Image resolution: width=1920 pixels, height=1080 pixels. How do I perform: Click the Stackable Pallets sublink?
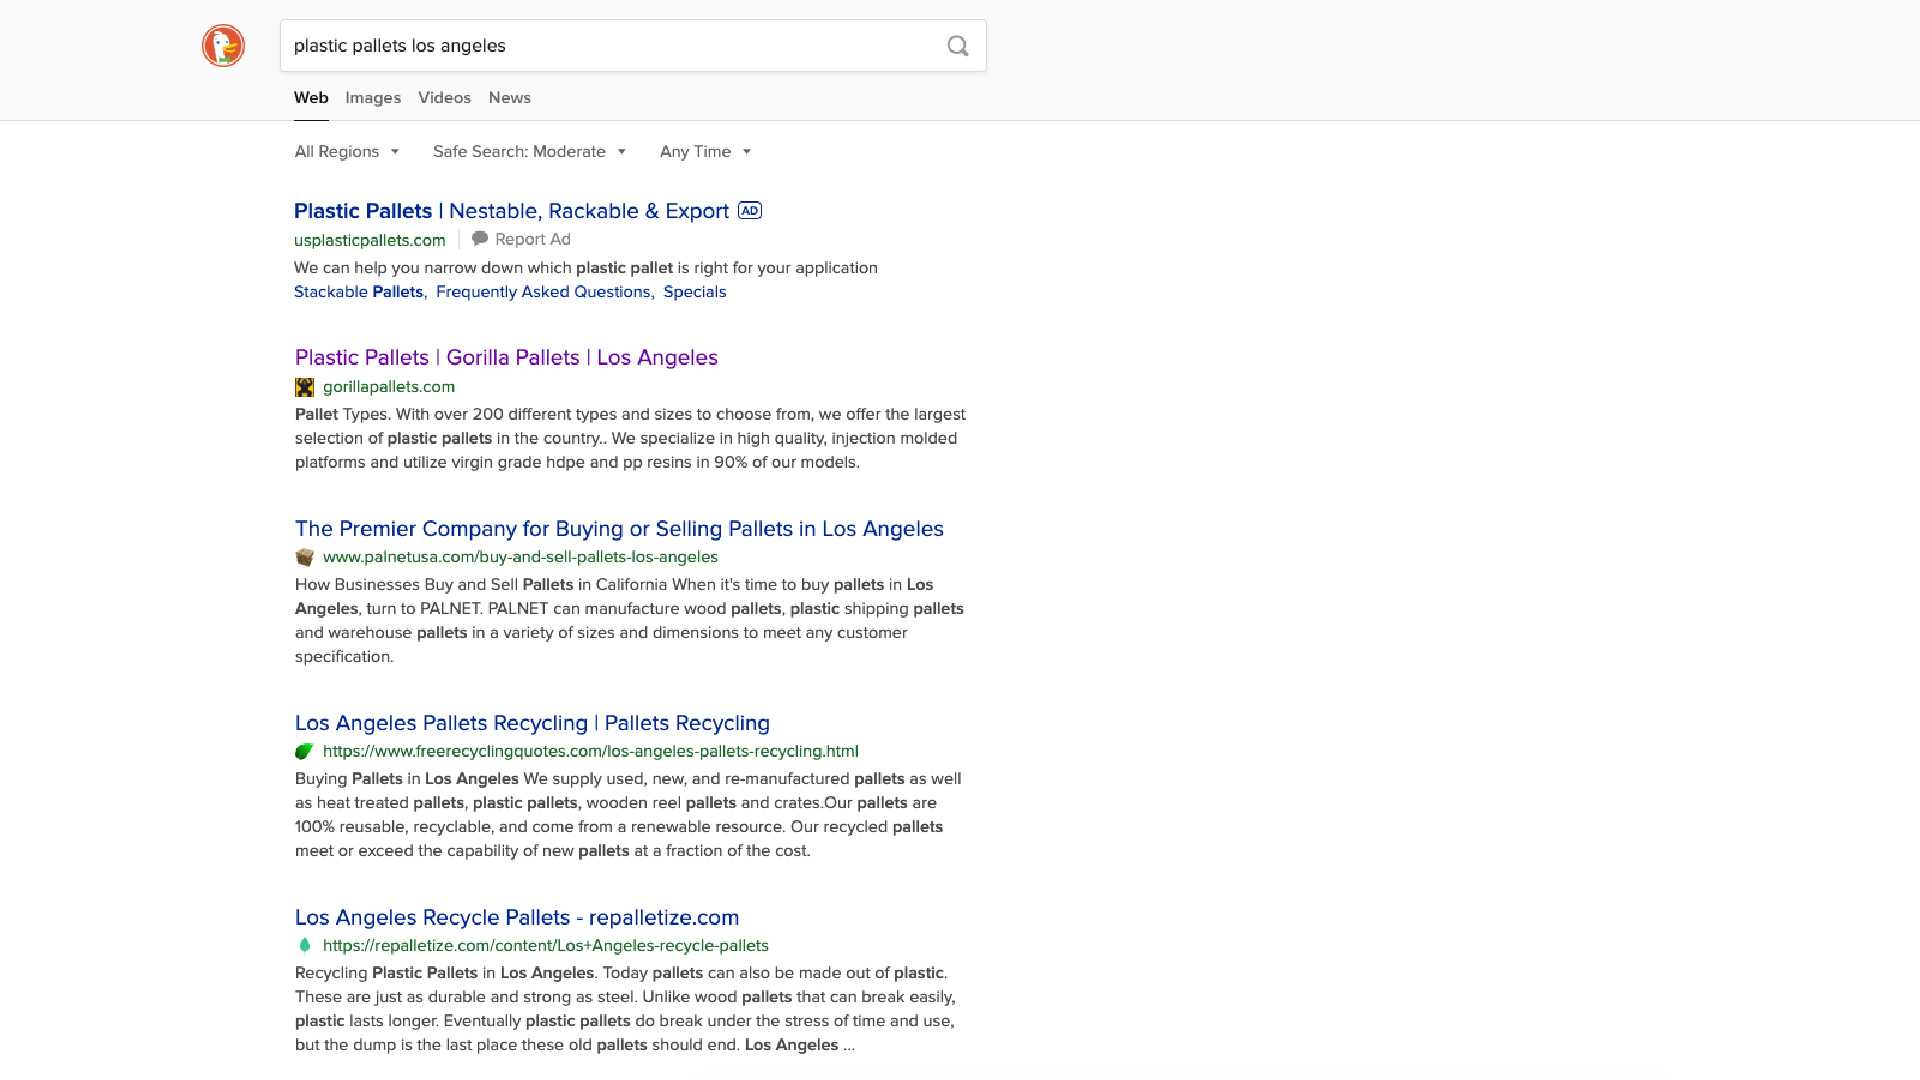(358, 292)
